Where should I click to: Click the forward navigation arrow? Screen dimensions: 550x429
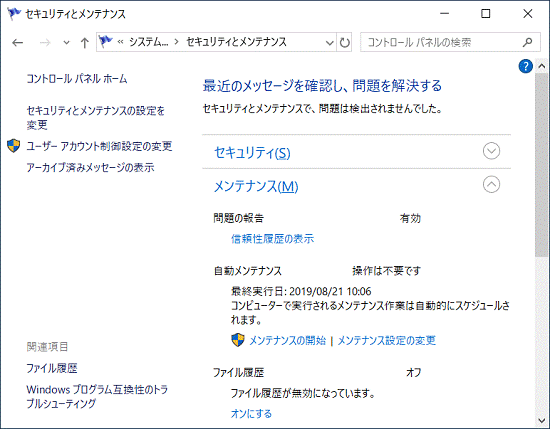coord(45,43)
